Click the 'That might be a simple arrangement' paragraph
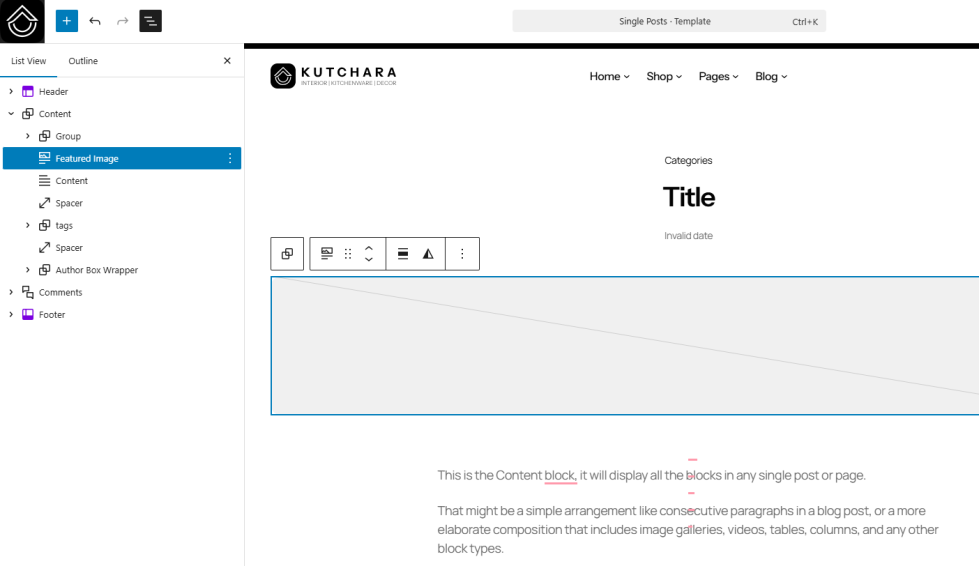979x566 pixels. (687, 529)
